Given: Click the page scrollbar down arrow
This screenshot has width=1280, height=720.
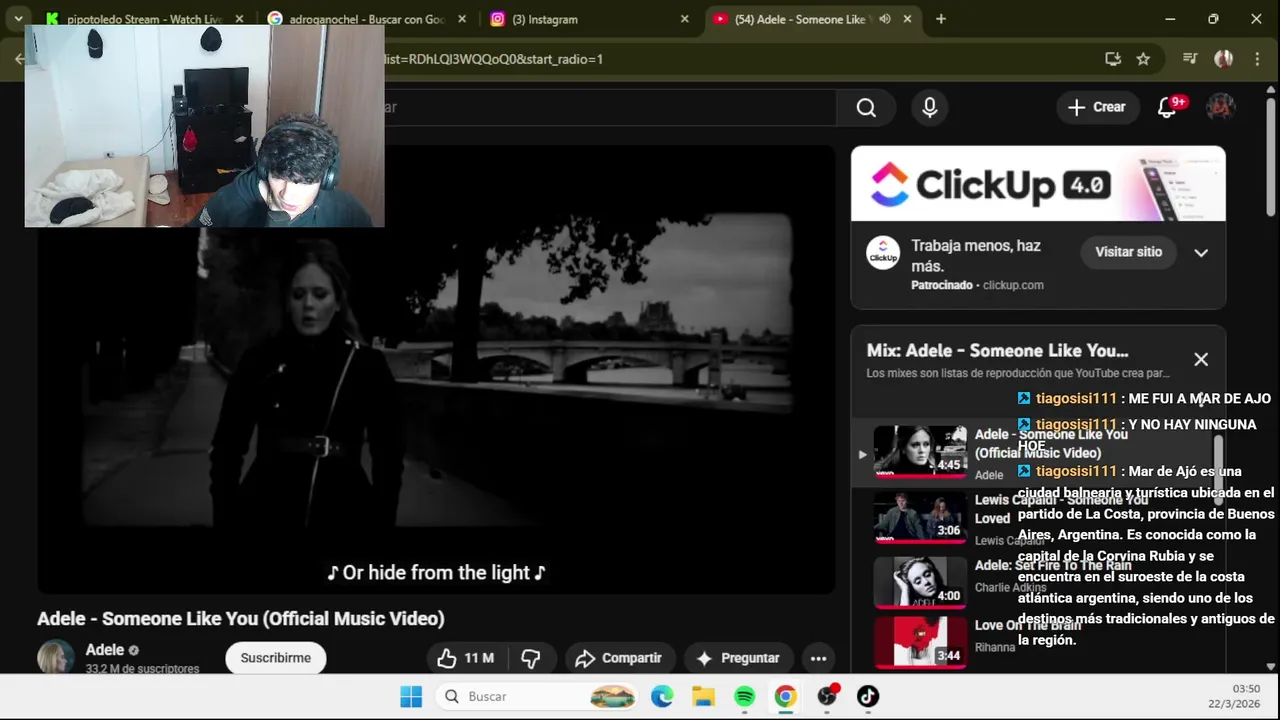Looking at the screenshot, I should (x=1271, y=667).
